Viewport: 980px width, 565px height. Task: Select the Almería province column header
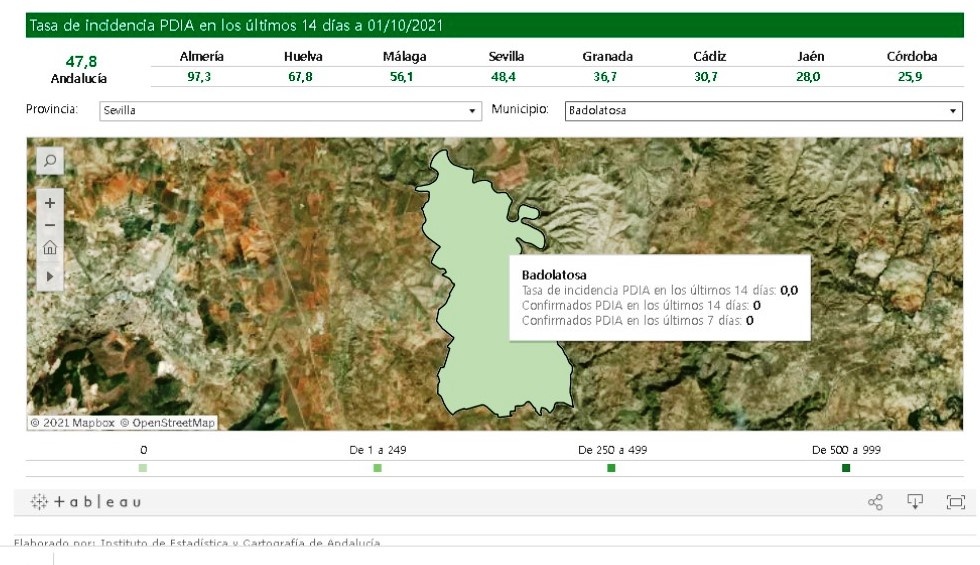[x=201, y=57]
